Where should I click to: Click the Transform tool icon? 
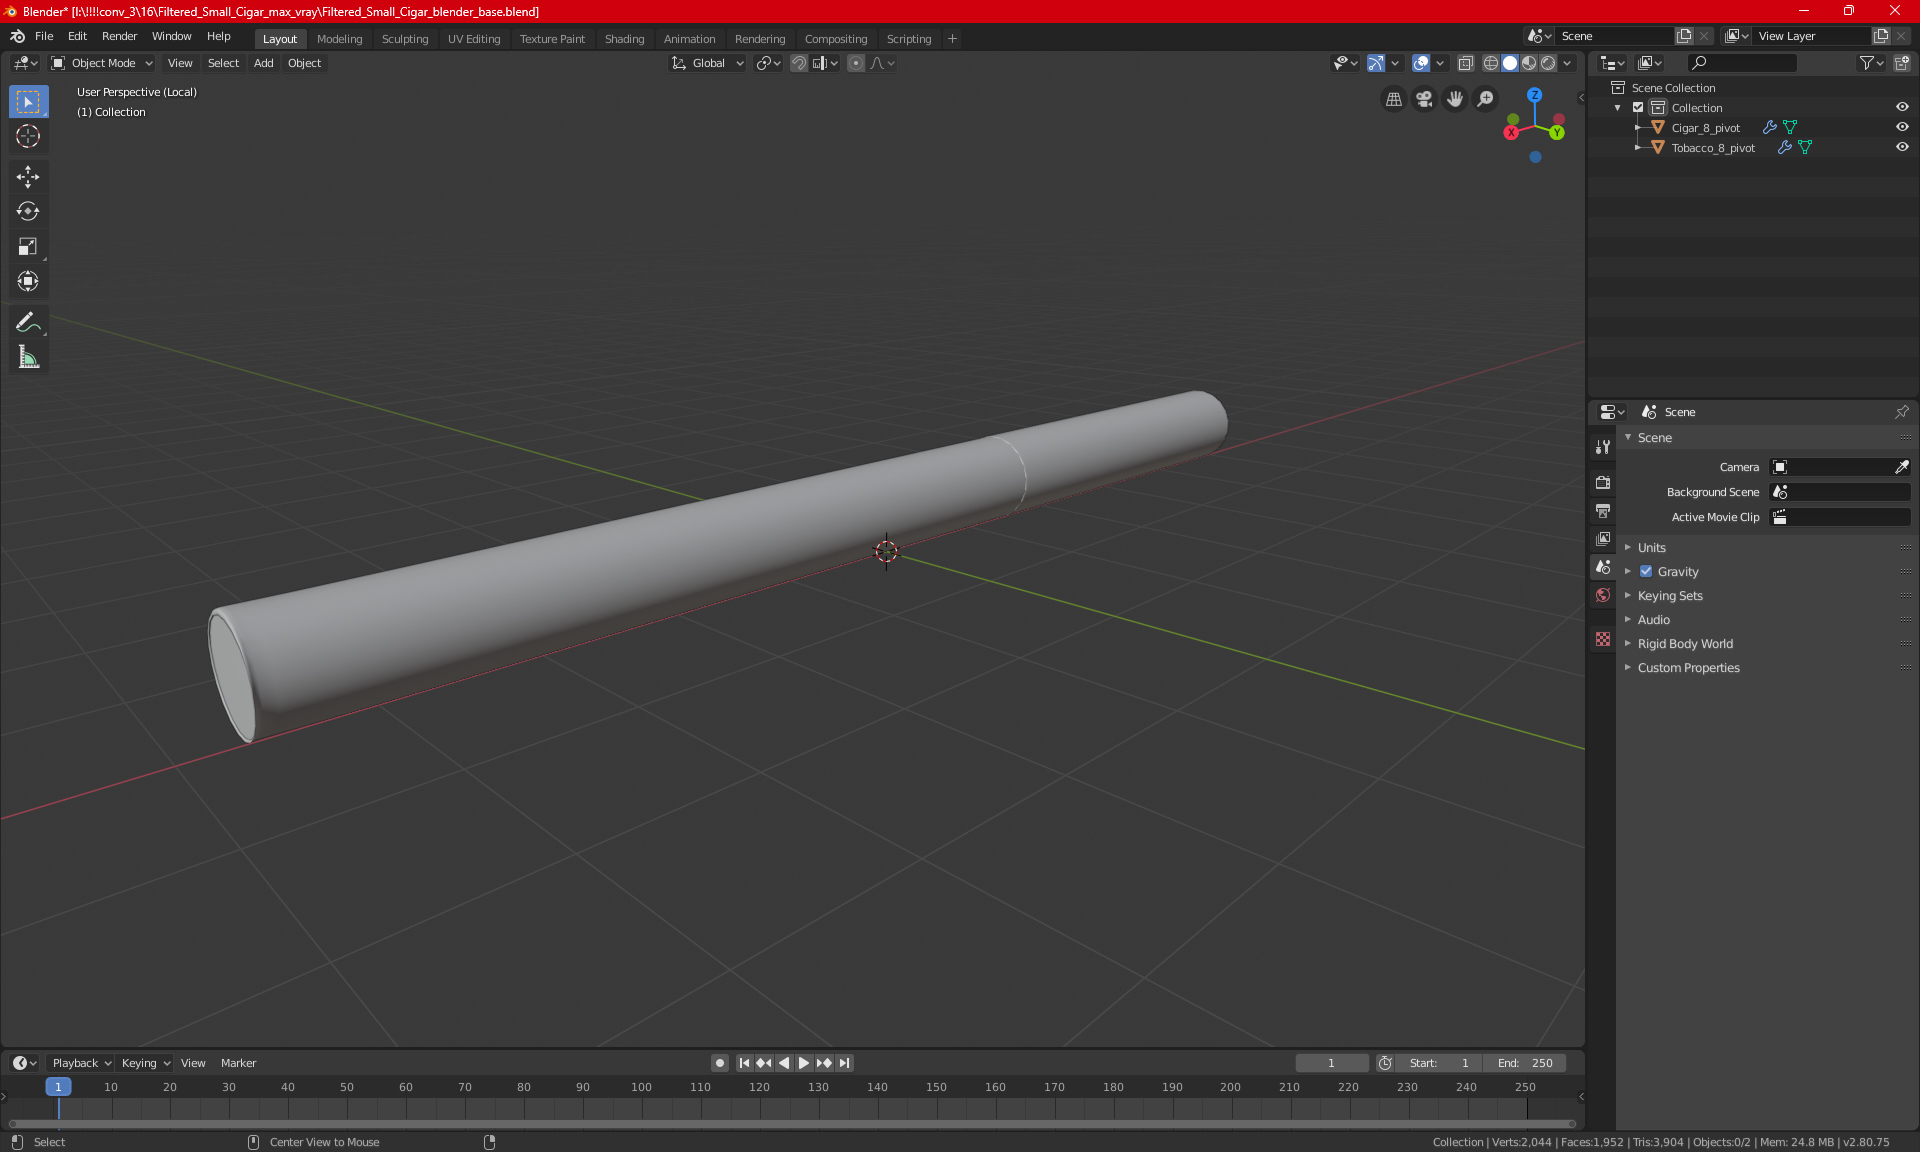point(27,283)
